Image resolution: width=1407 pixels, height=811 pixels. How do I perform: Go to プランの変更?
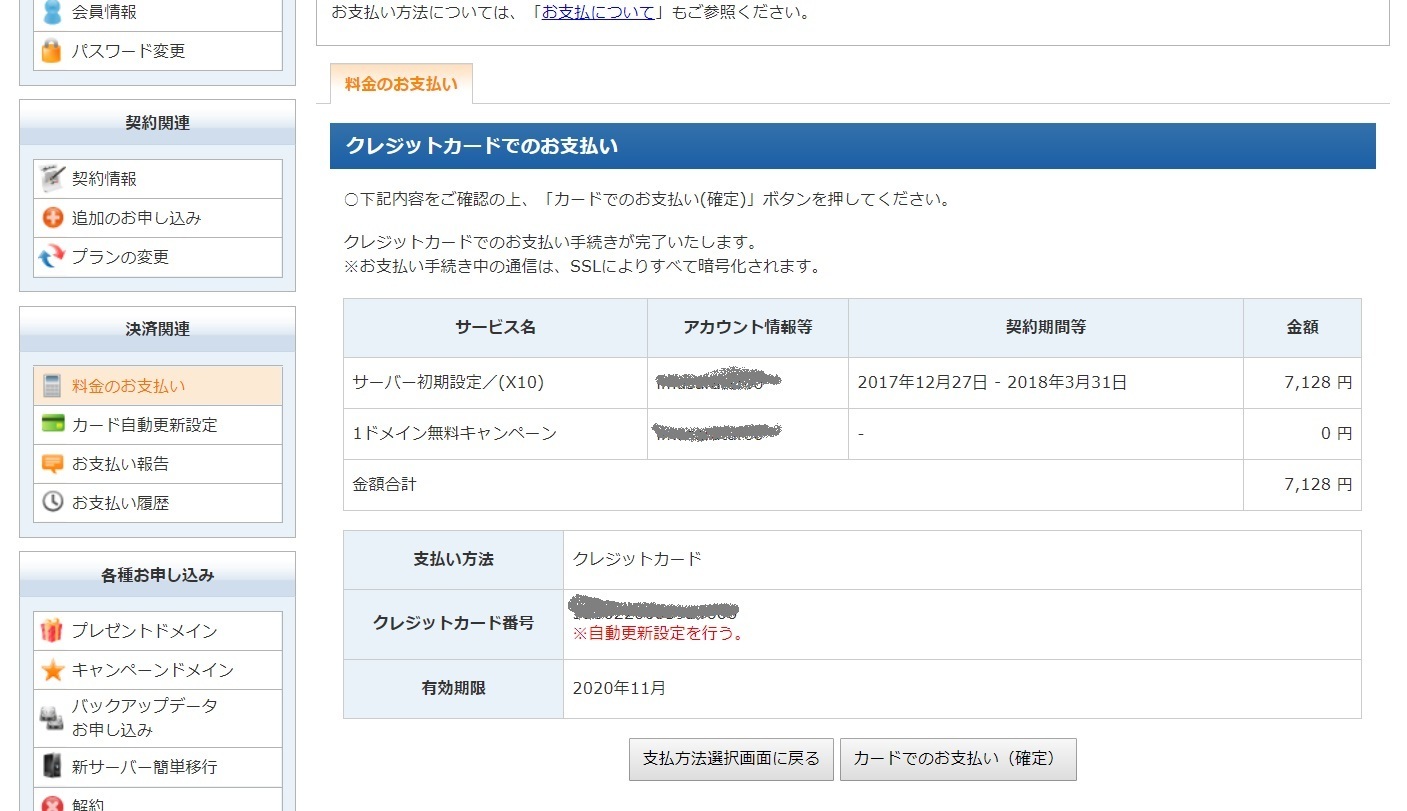click(x=158, y=257)
